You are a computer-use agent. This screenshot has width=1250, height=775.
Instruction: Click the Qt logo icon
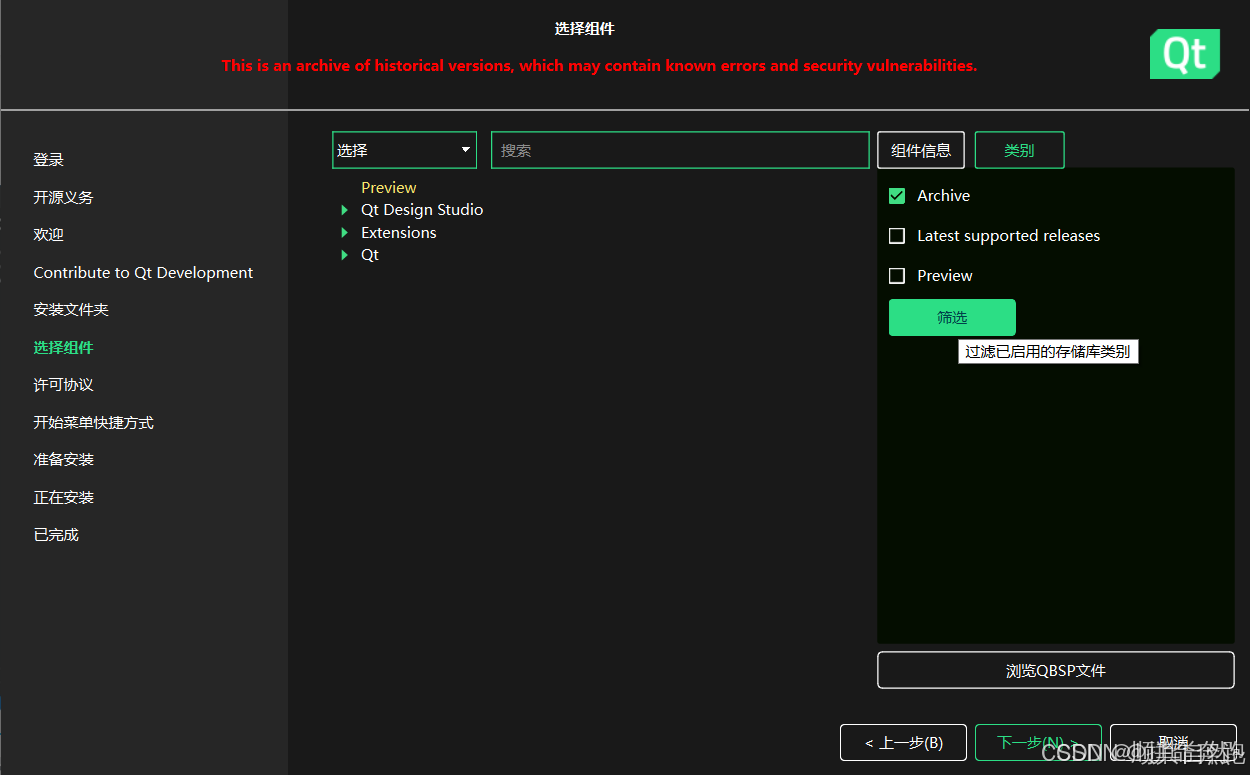coord(1184,54)
